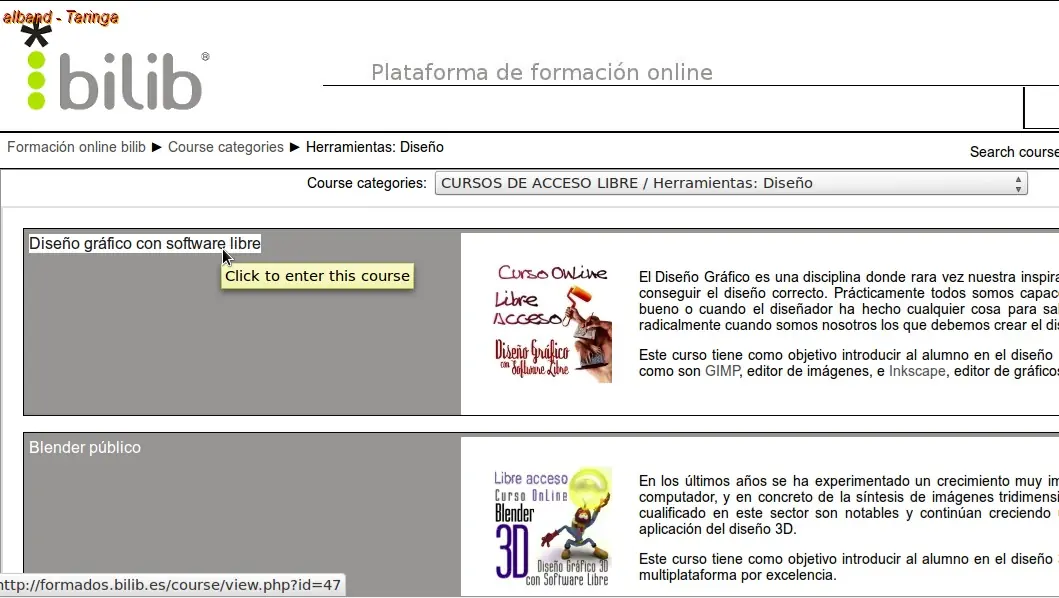Open the Blender público course

pyautogui.click(x=85, y=447)
